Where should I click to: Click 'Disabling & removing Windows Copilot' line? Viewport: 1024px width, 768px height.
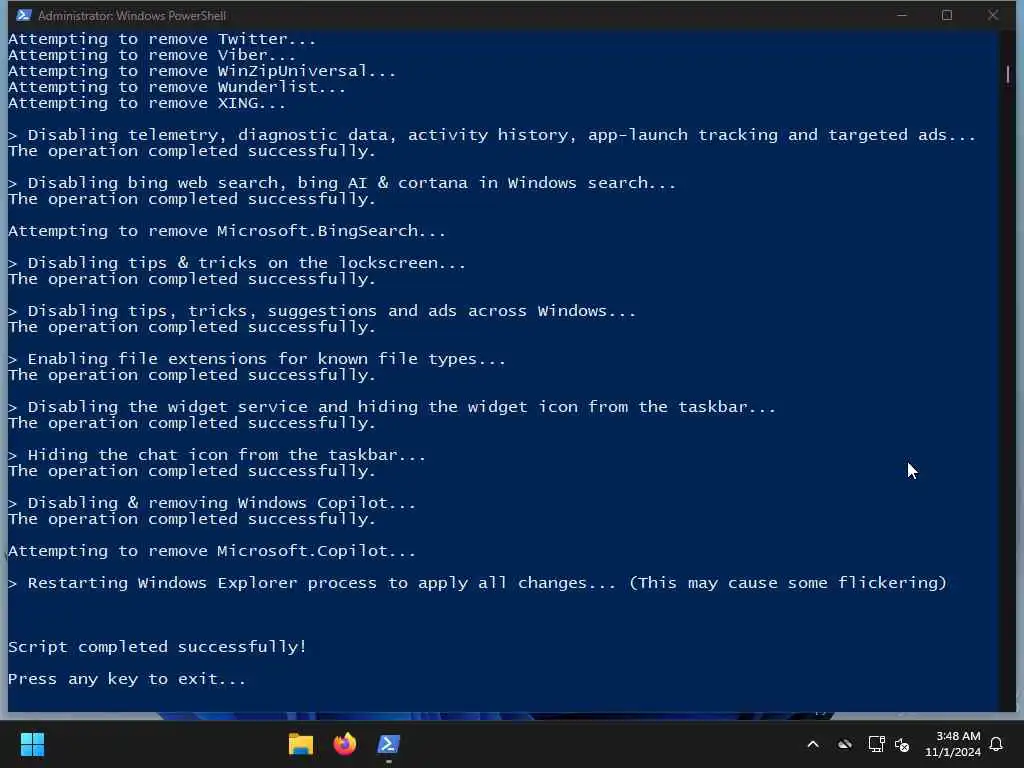tap(212, 503)
